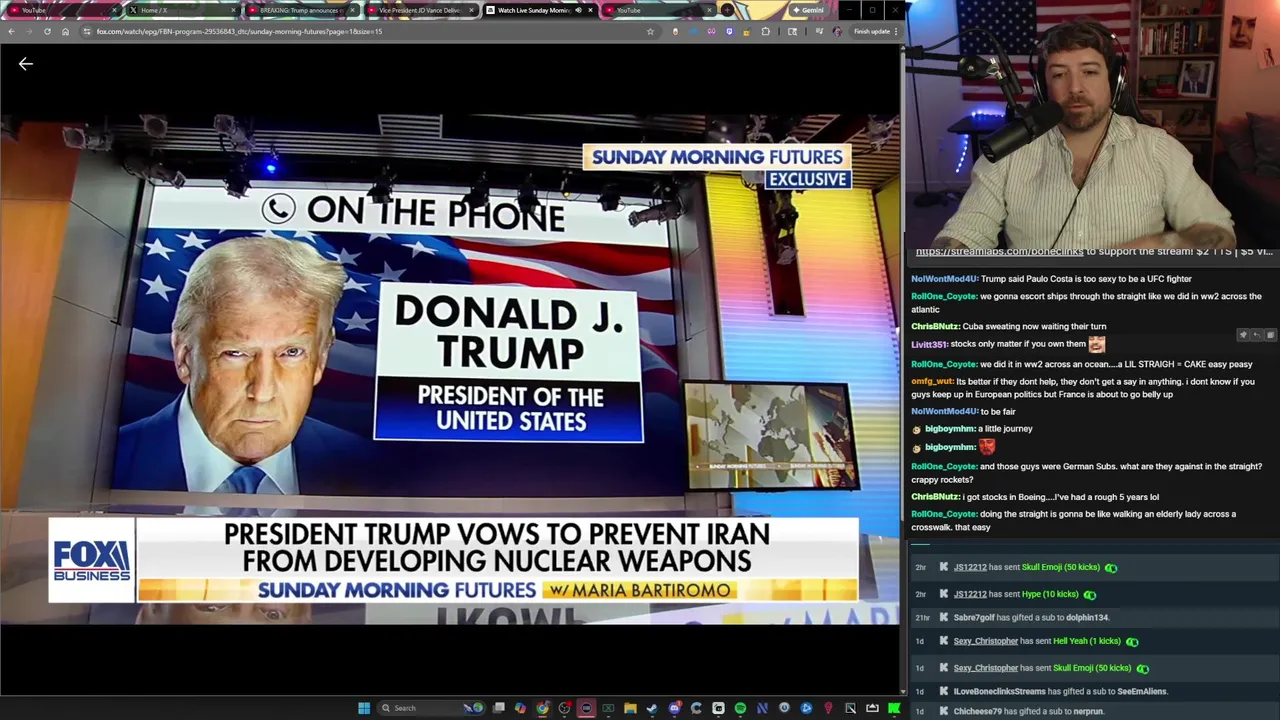
Task: Open the Excel taskbar icon
Action: (x=608, y=708)
